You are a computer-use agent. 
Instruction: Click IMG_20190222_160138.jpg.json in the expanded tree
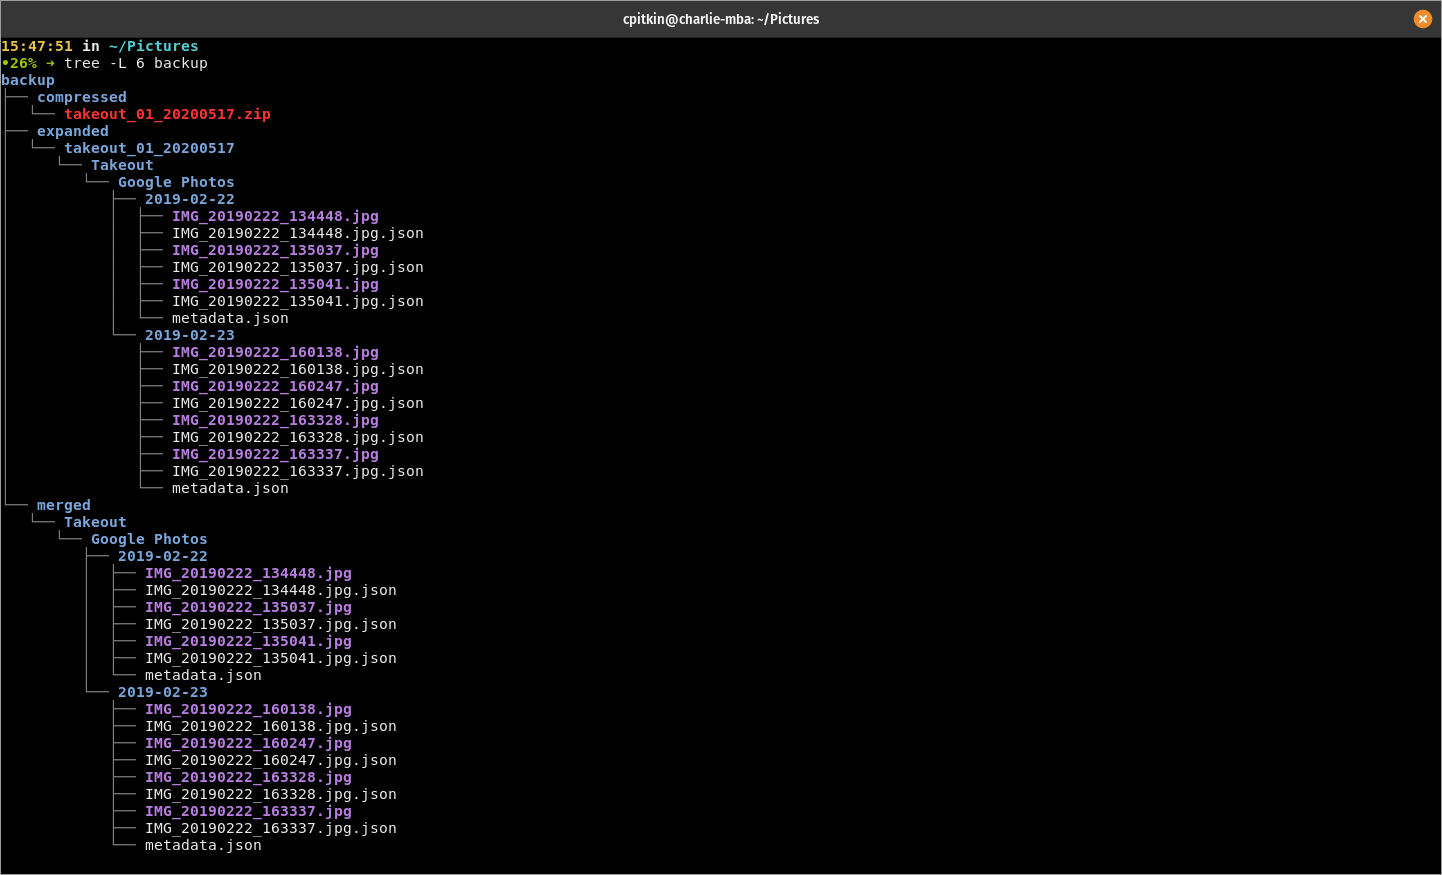click(298, 369)
